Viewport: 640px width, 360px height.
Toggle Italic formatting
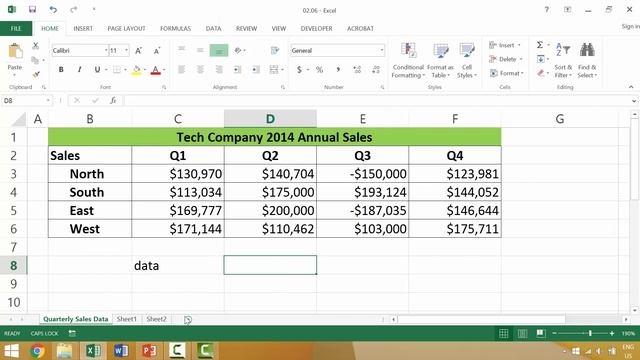[x=79, y=70]
